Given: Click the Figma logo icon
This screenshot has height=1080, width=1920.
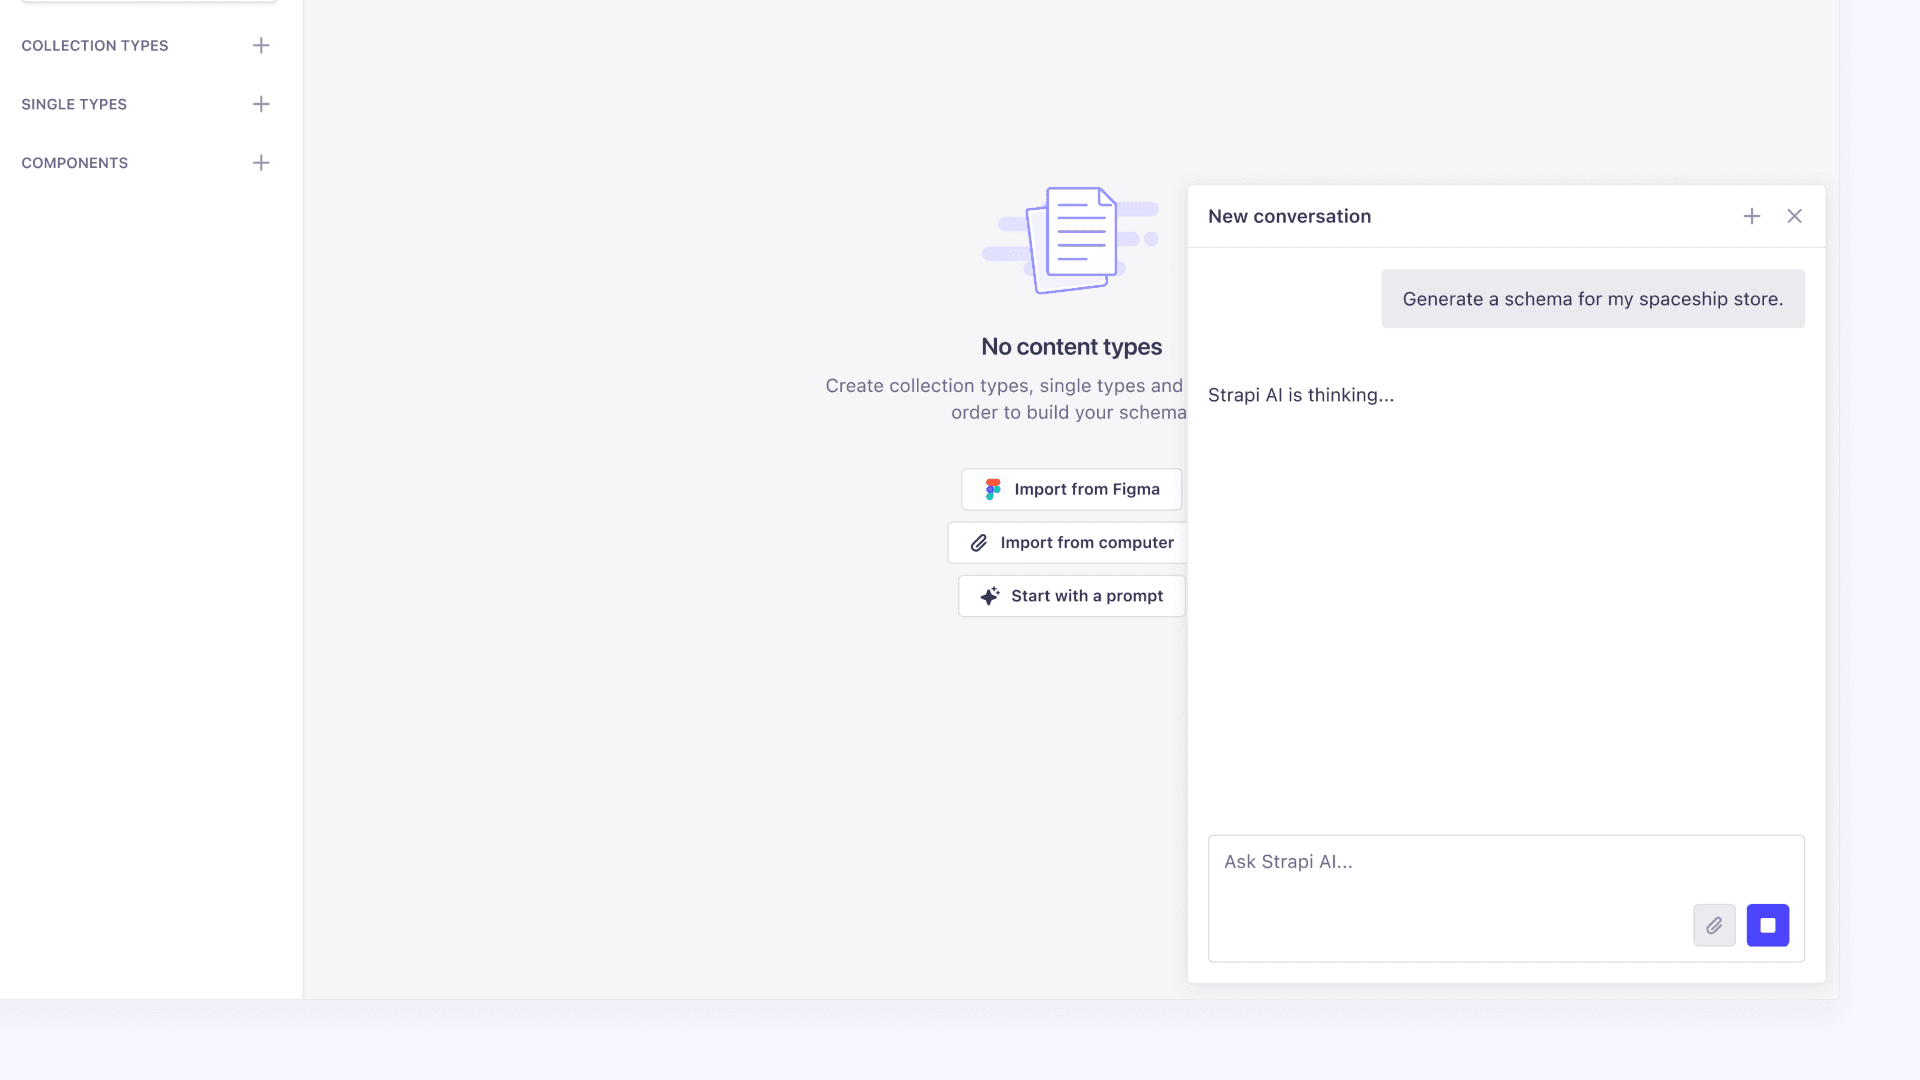Looking at the screenshot, I should [993, 489].
